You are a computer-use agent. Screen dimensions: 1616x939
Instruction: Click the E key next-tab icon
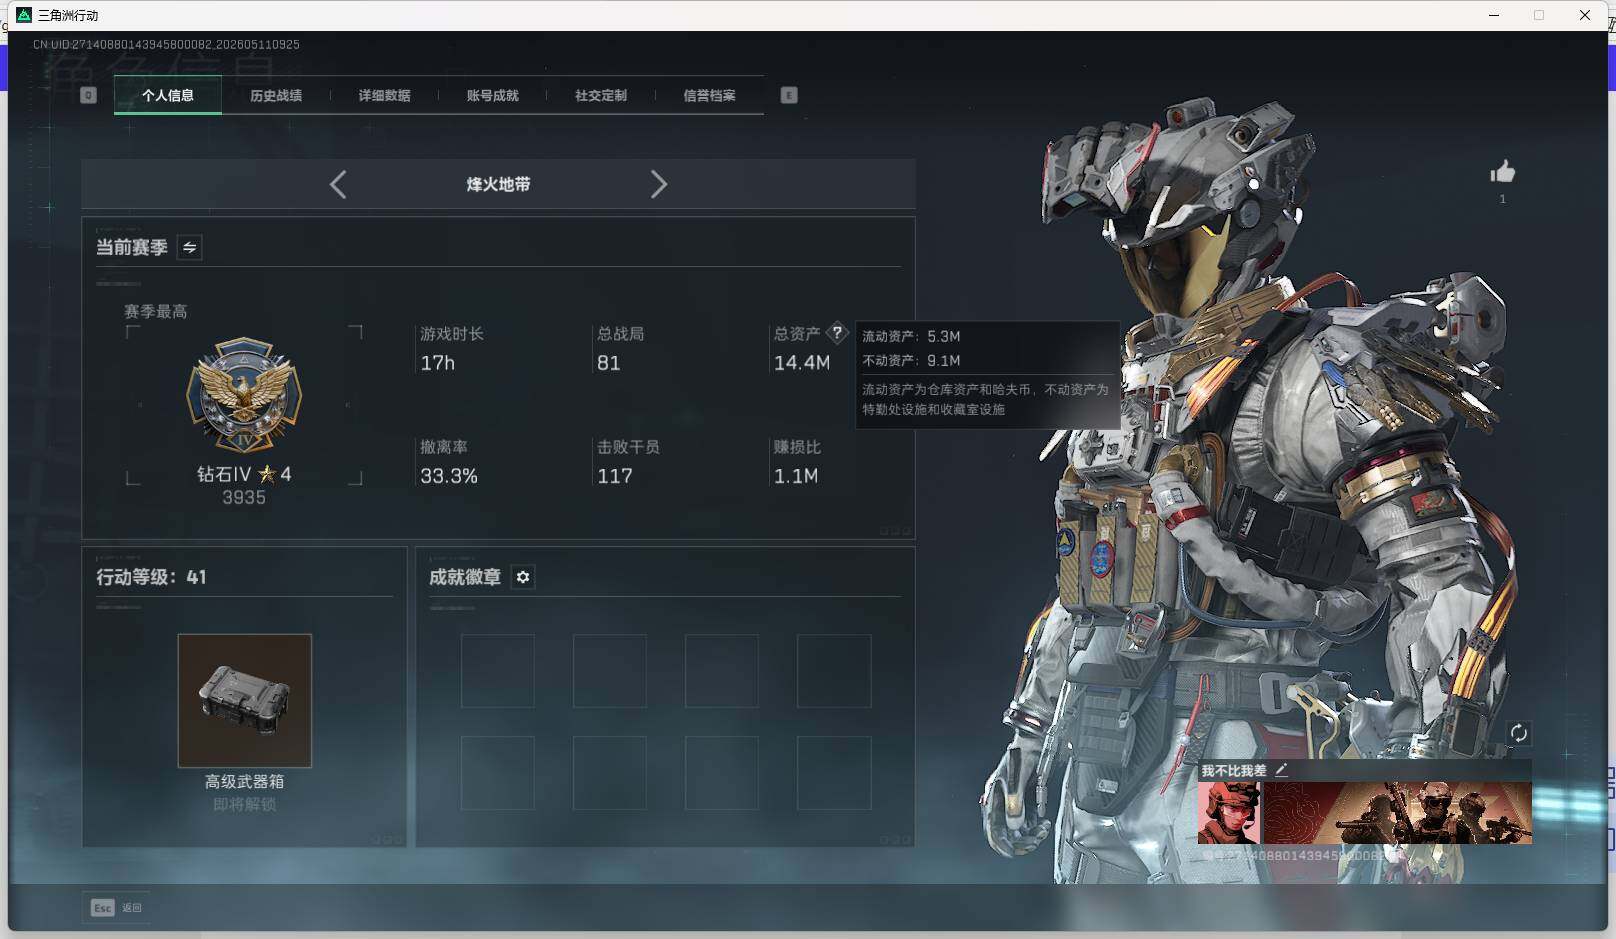coord(789,95)
